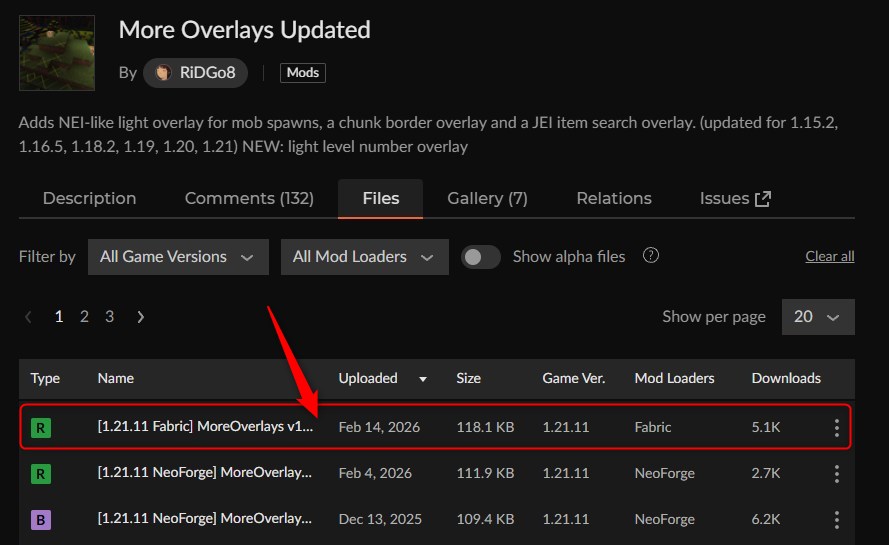Go to next page with right chevron
Image resolution: width=889 pixels, height=545 pixels.
coord(141,317)
